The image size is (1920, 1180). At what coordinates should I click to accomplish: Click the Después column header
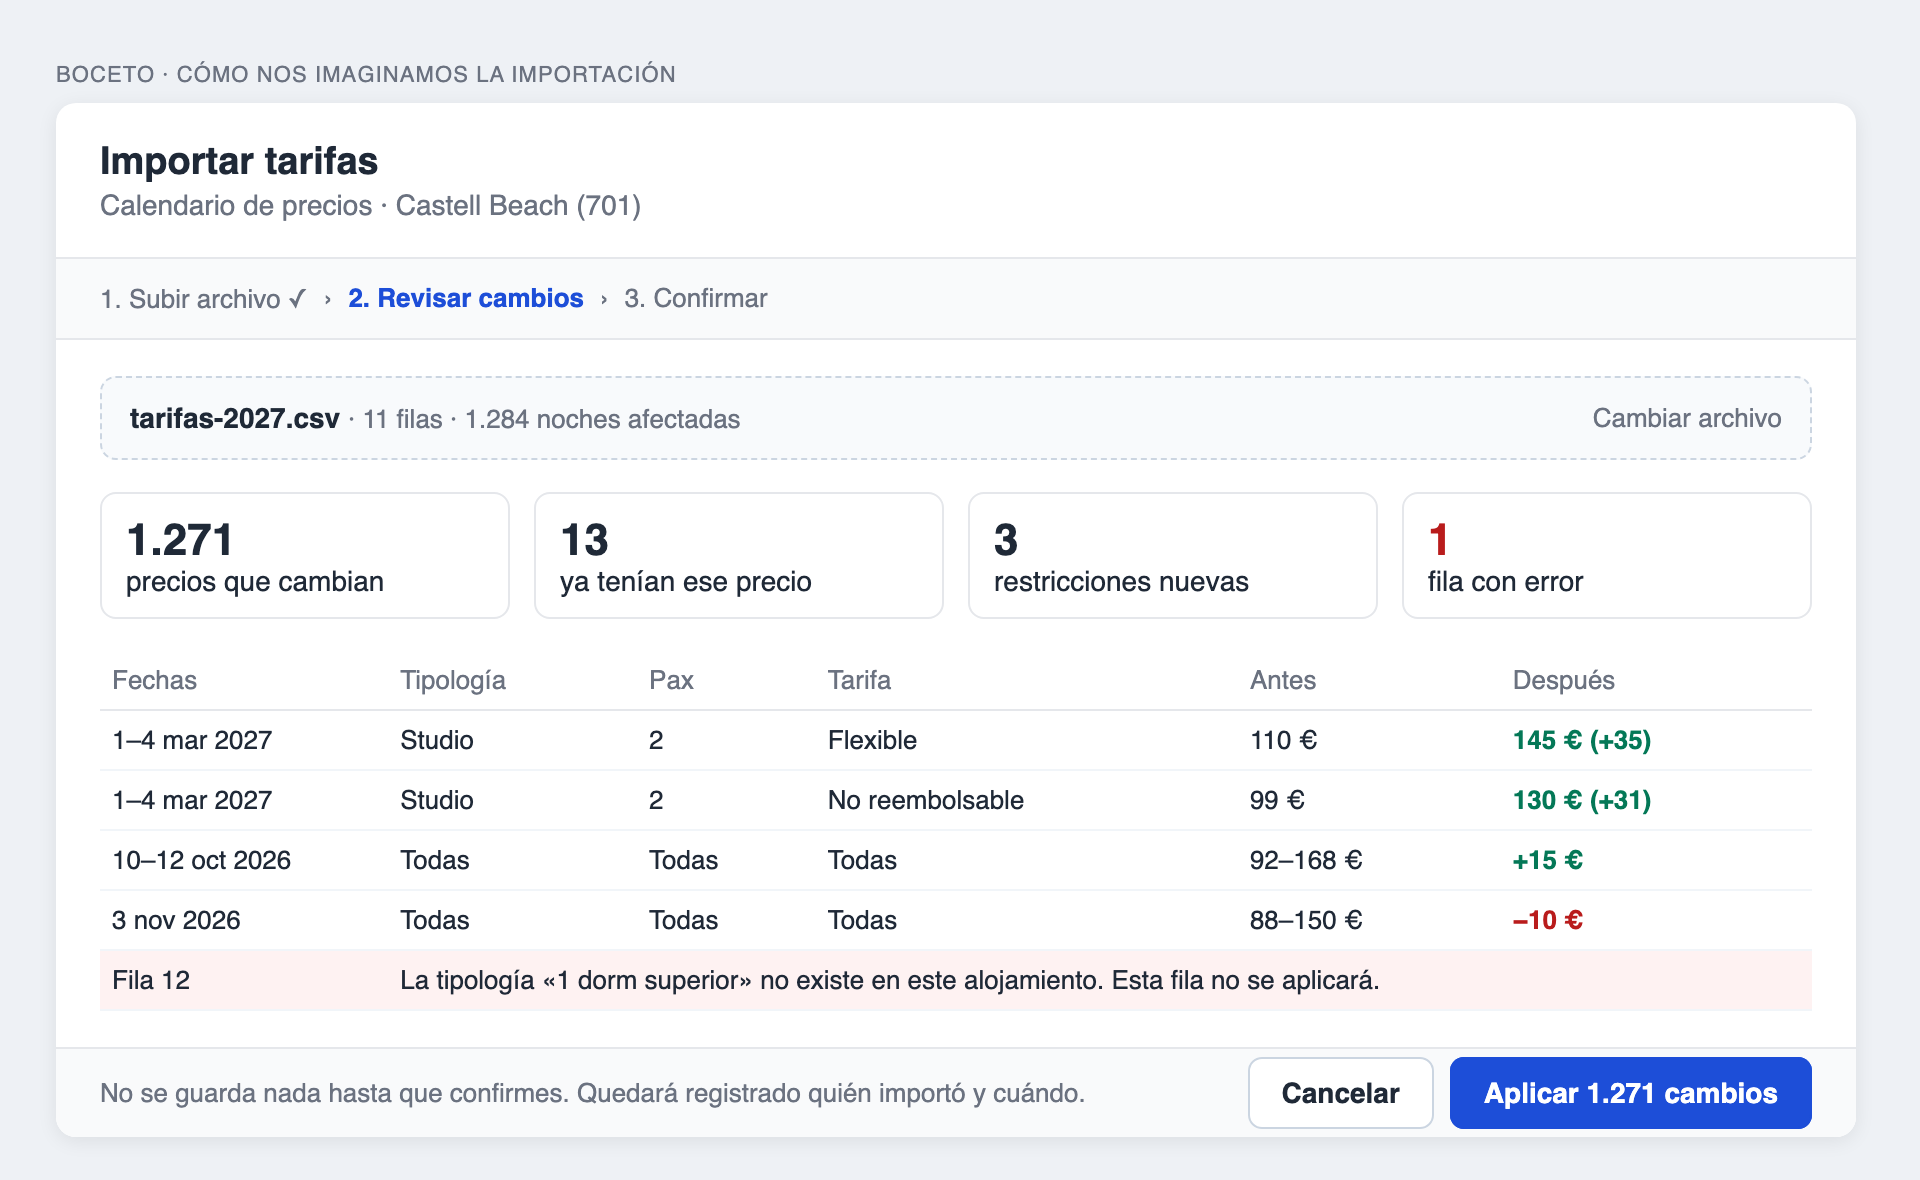[x=1563, y=680]
